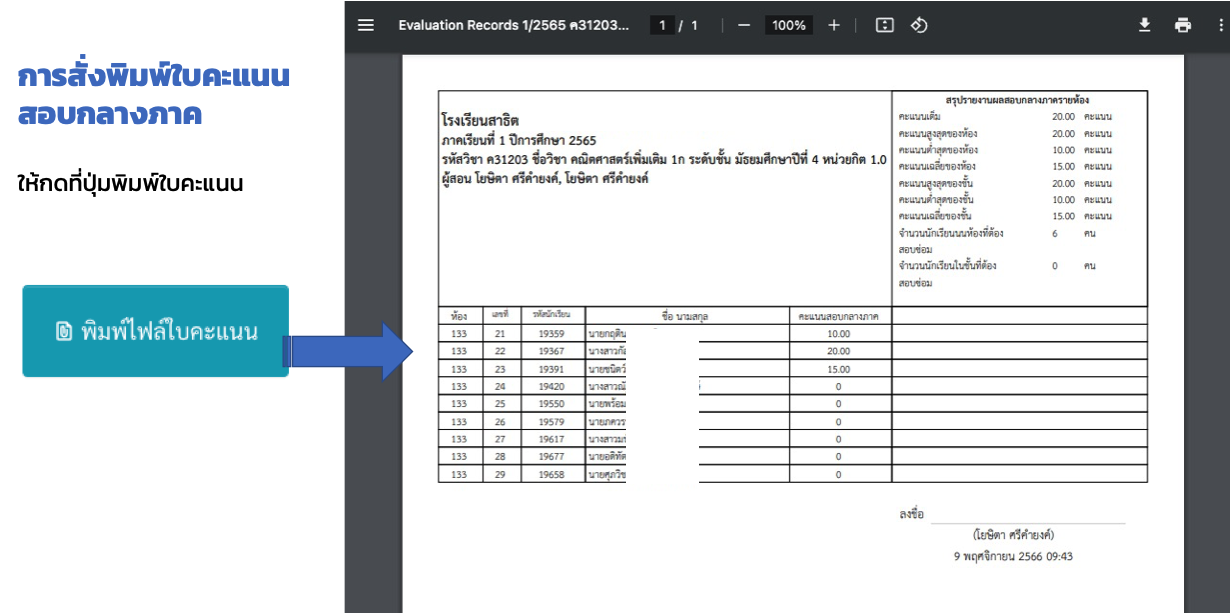The image size is (1230, 613).
Task: Click the 20.00 score in student 19367's row
Action: pos(838,351)
